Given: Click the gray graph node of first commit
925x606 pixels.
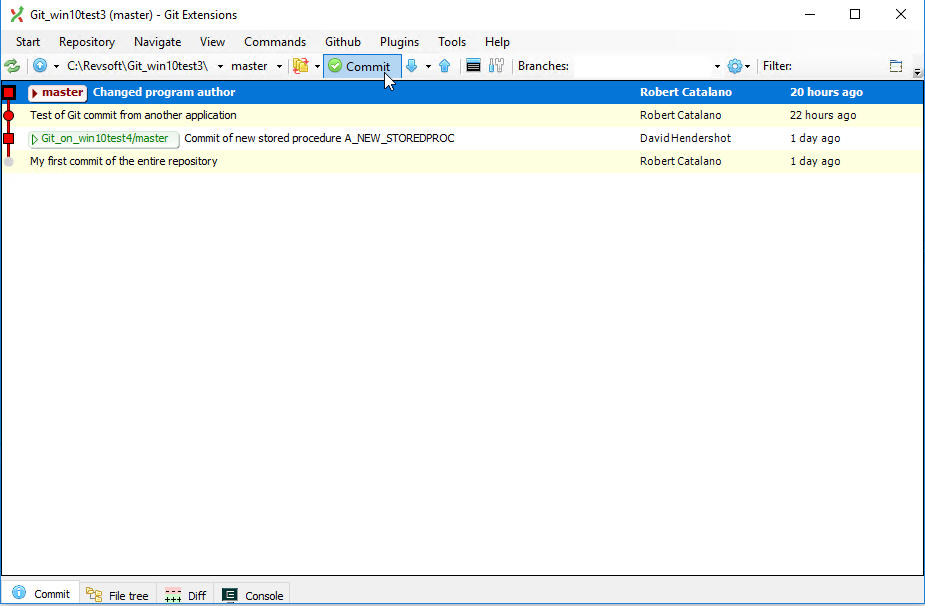Looking at the screenshot, I should point(8,161).
